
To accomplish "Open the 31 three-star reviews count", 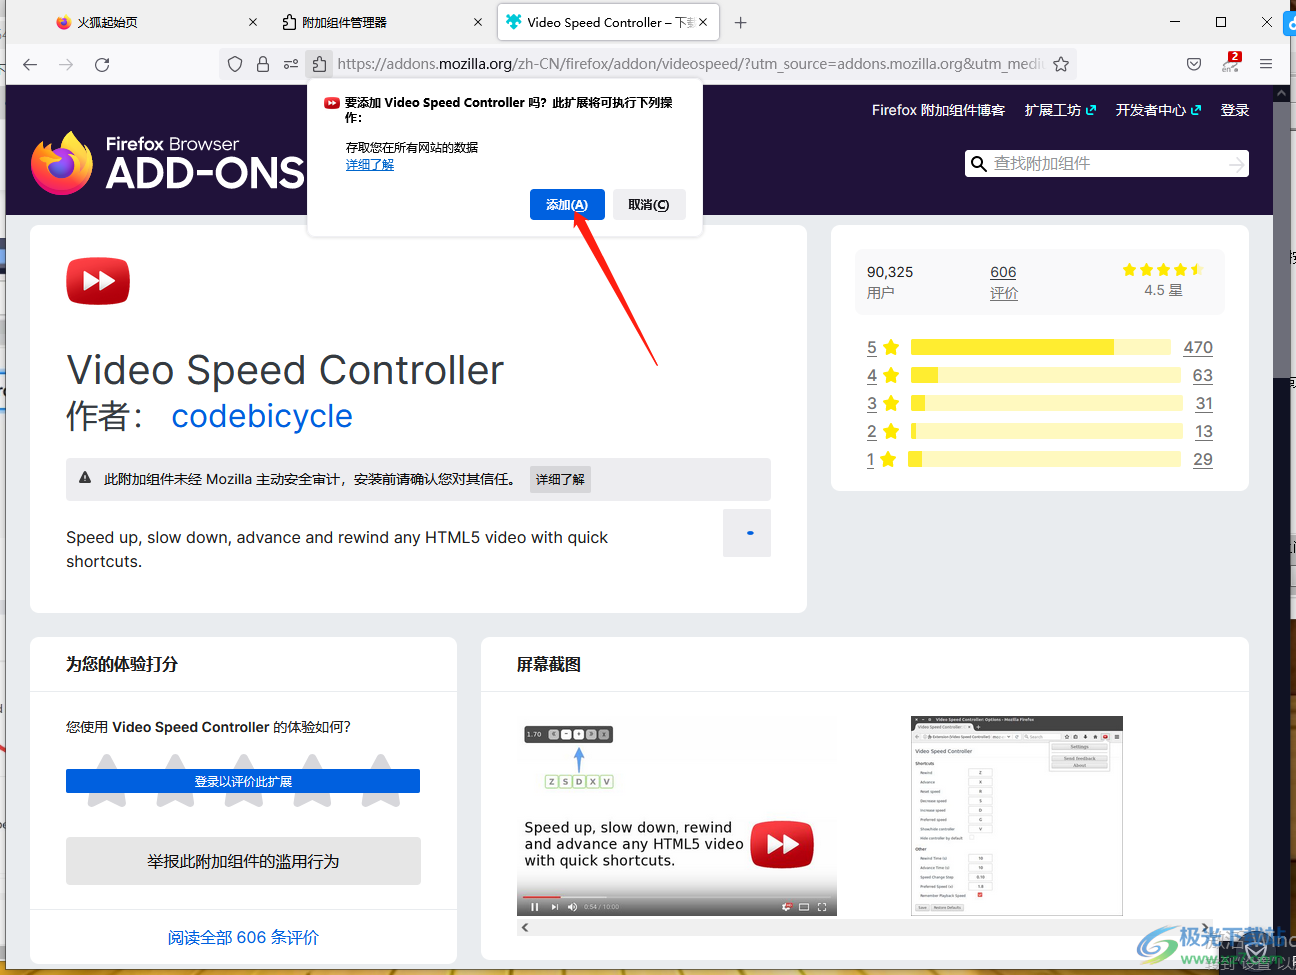I will 1204,403.
